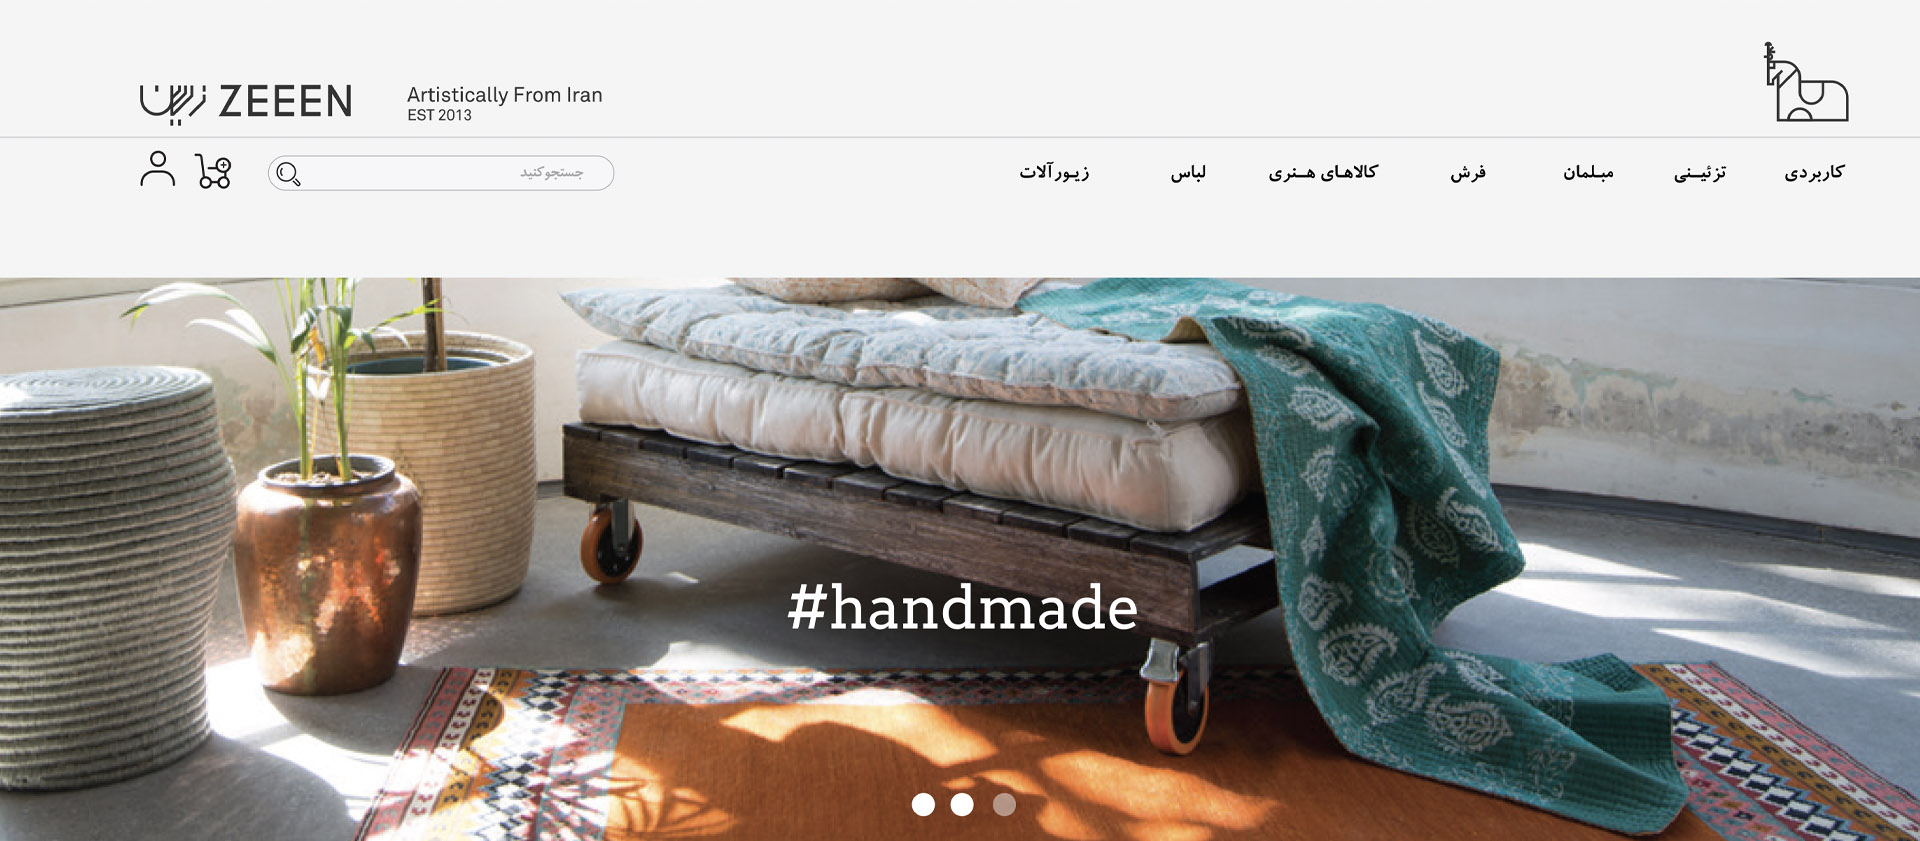
Task: Open the تزئینی menu item
Action: tap(1700, 173)
